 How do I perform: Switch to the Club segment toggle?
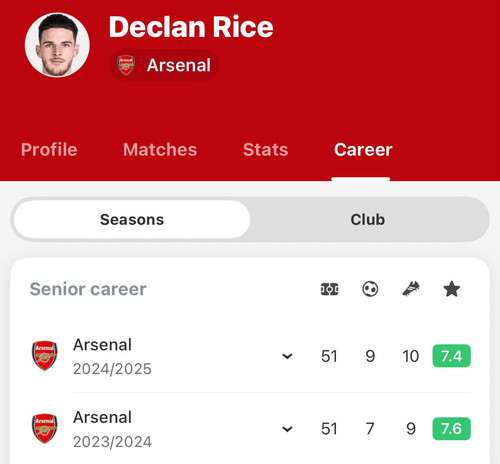coord(368,219)
